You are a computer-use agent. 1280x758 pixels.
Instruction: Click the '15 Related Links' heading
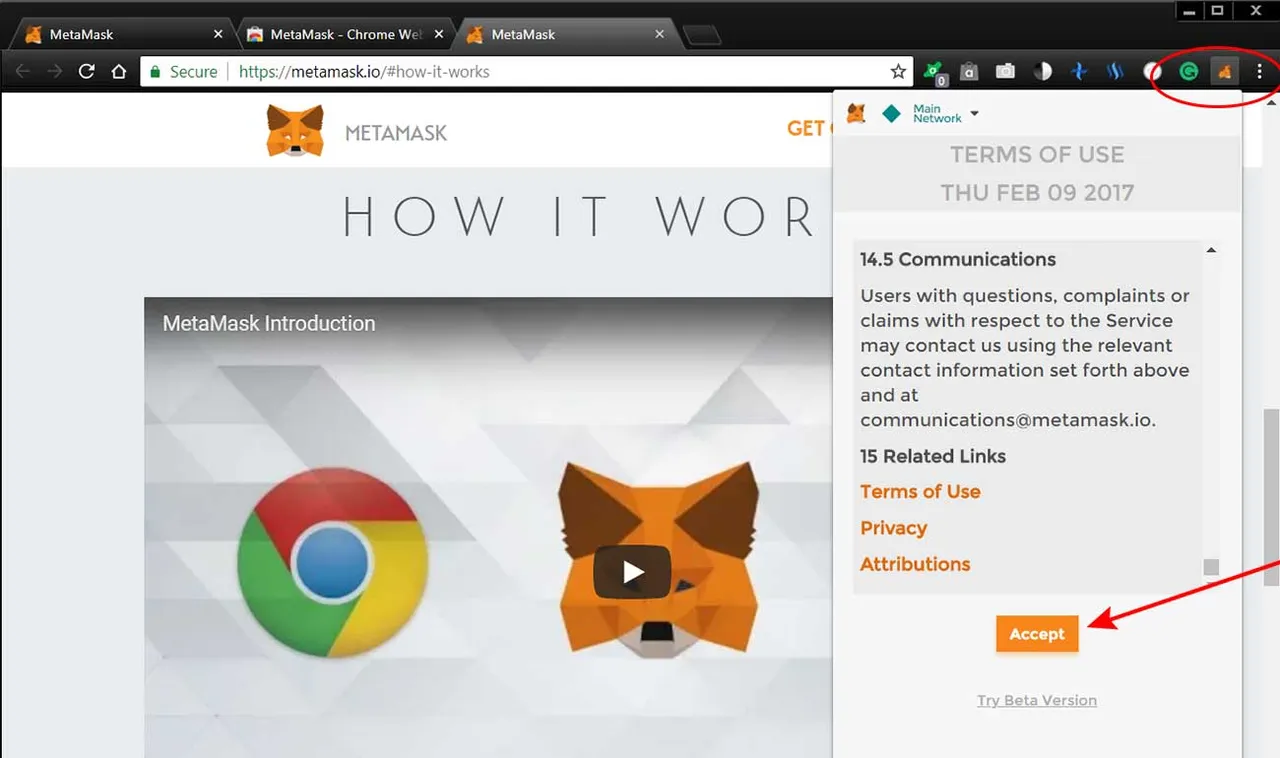(933, 456)
